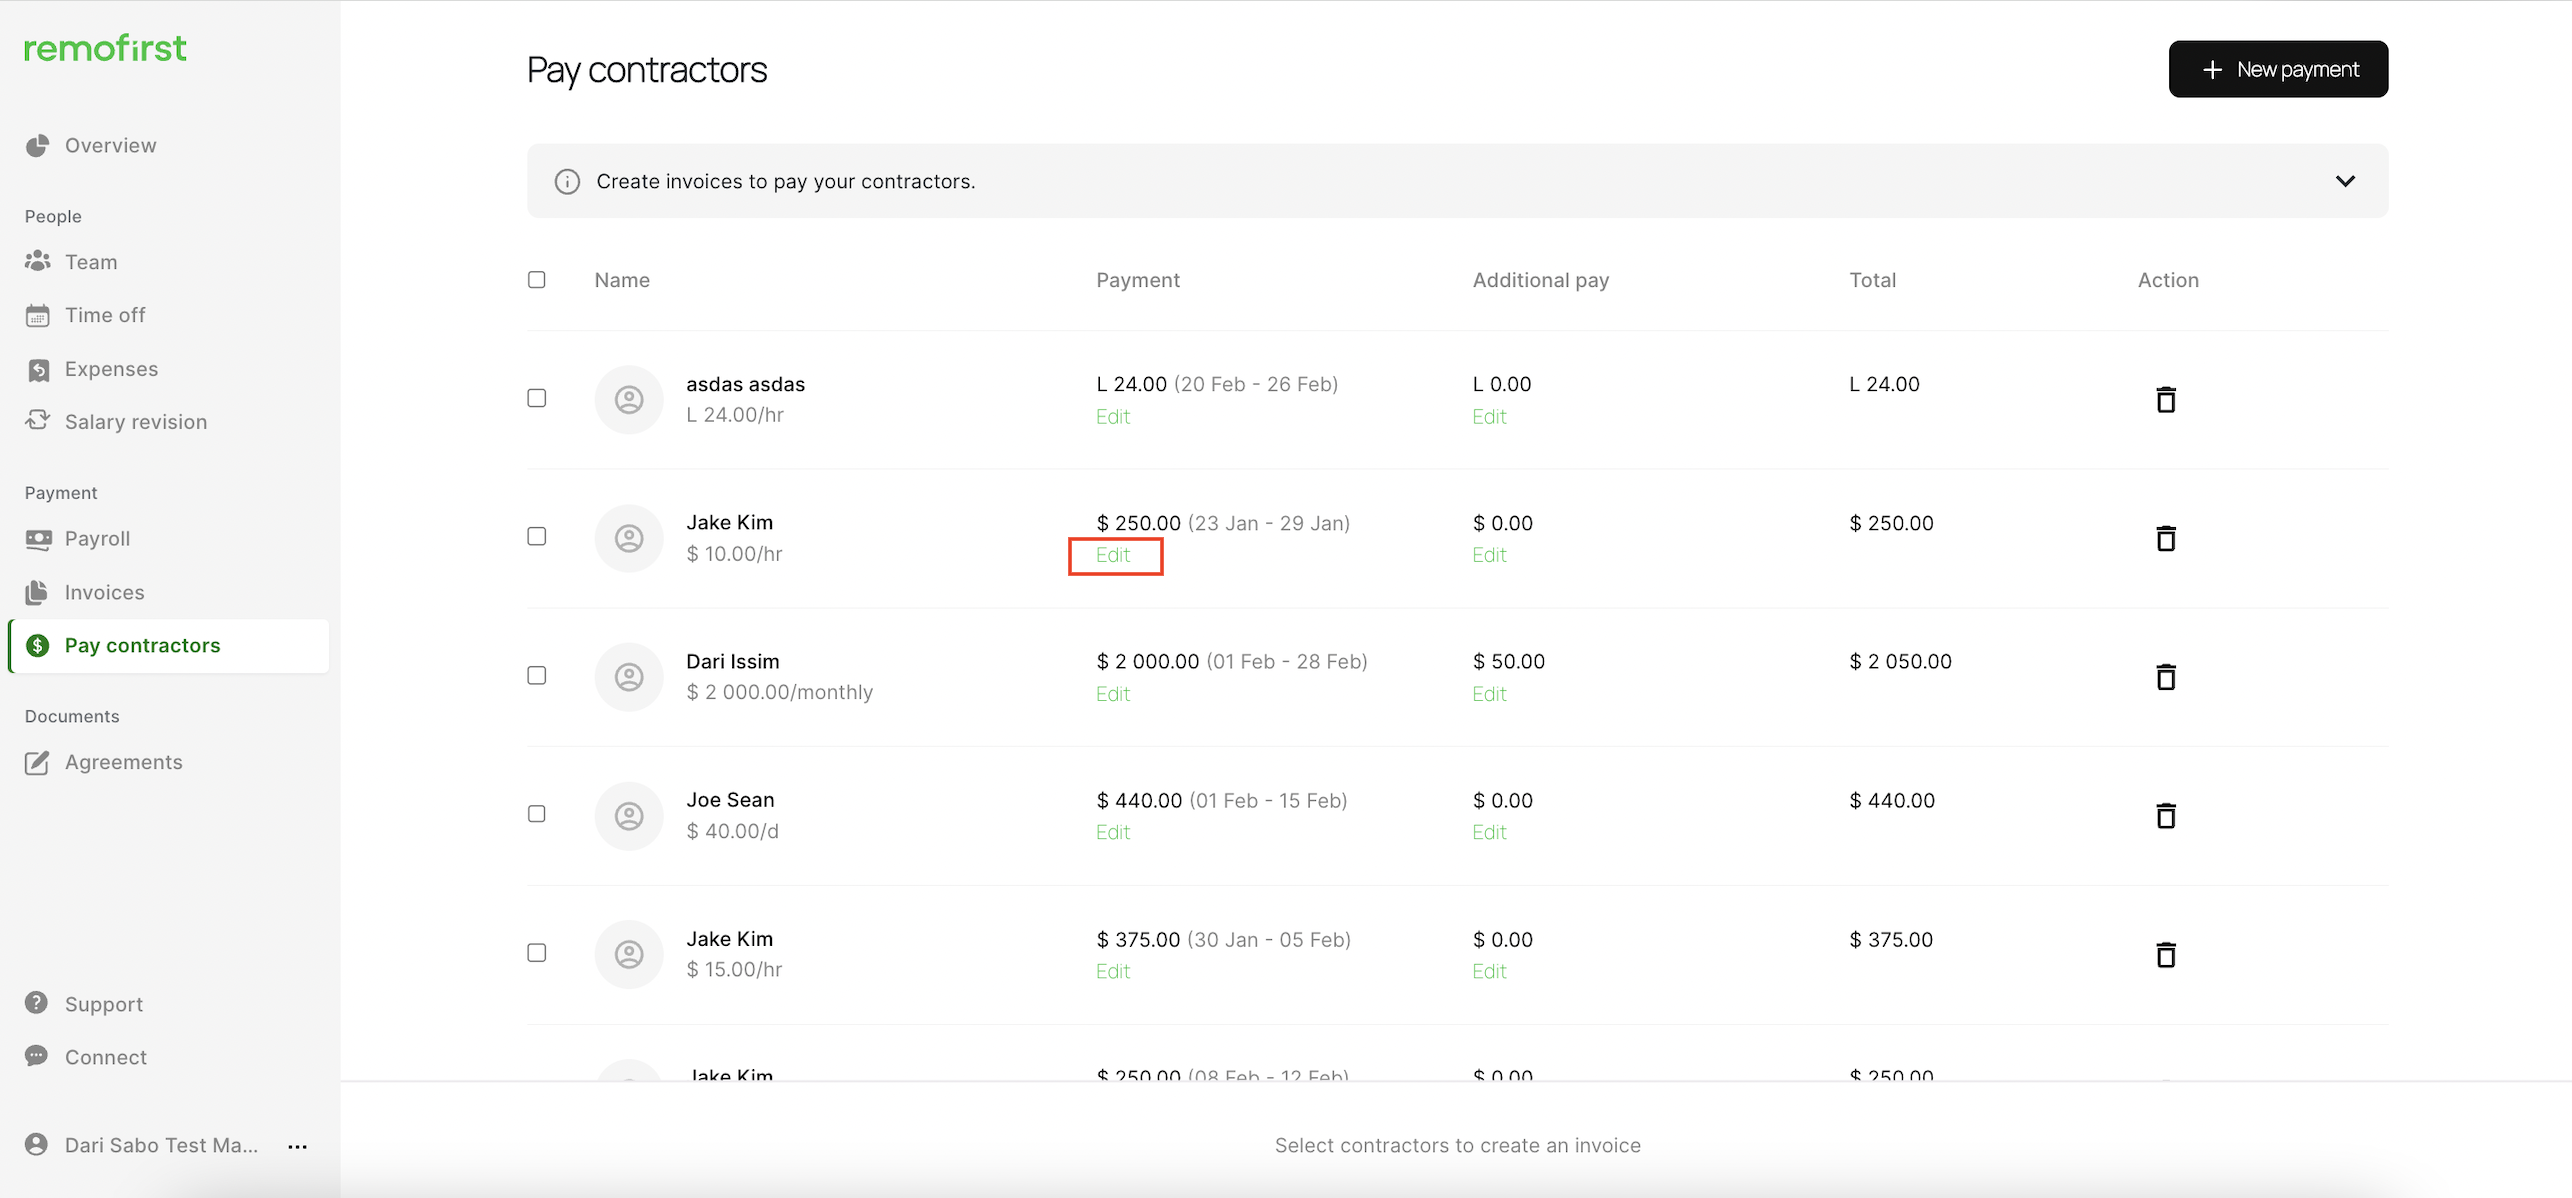Edit additional pay for Jake Kim 30 Jan row
Screen dimensions: 2572x1198
(1489, 971)
